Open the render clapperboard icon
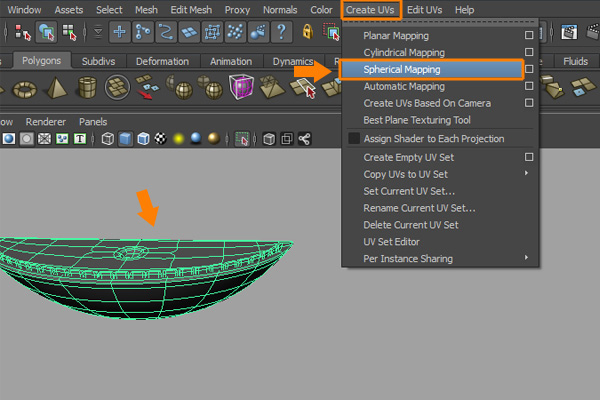 pyautogui.click(x=570, y=34)
